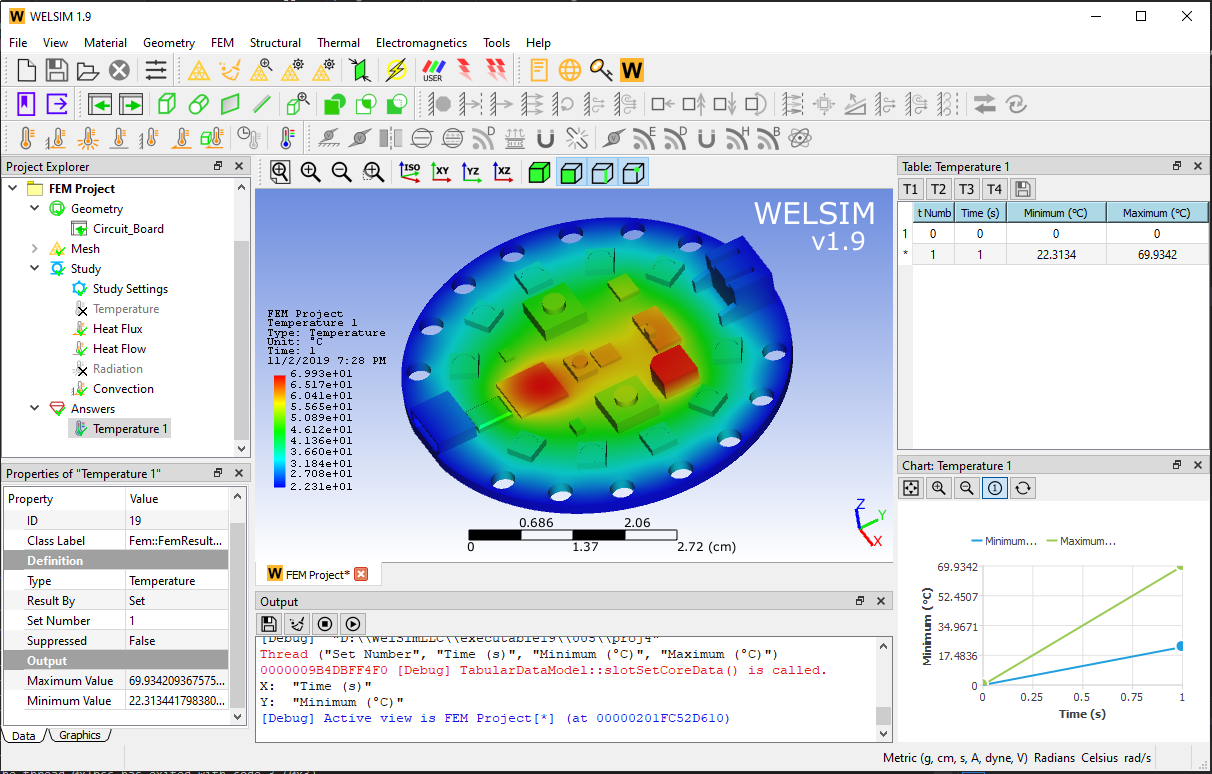Viewport: 1212px width, 774px height.
Task: Toggle the last wireframe cube display mode
Action: pos(634,172)
